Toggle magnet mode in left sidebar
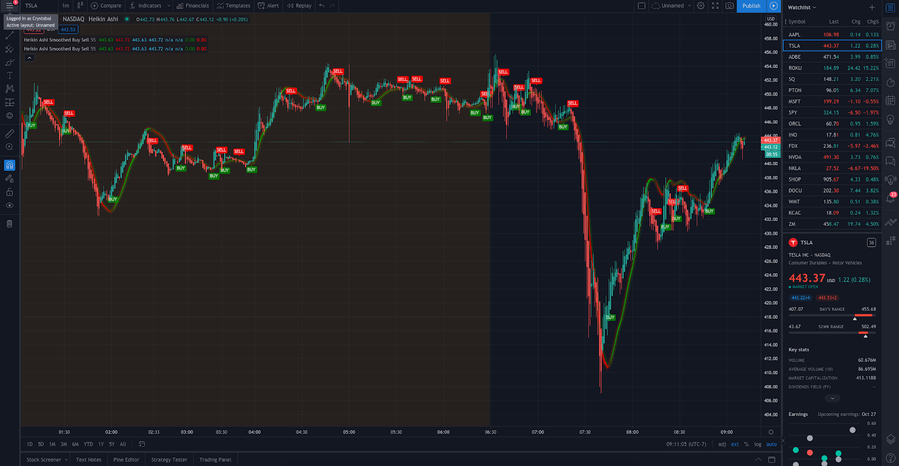 (x=10, y=165)
